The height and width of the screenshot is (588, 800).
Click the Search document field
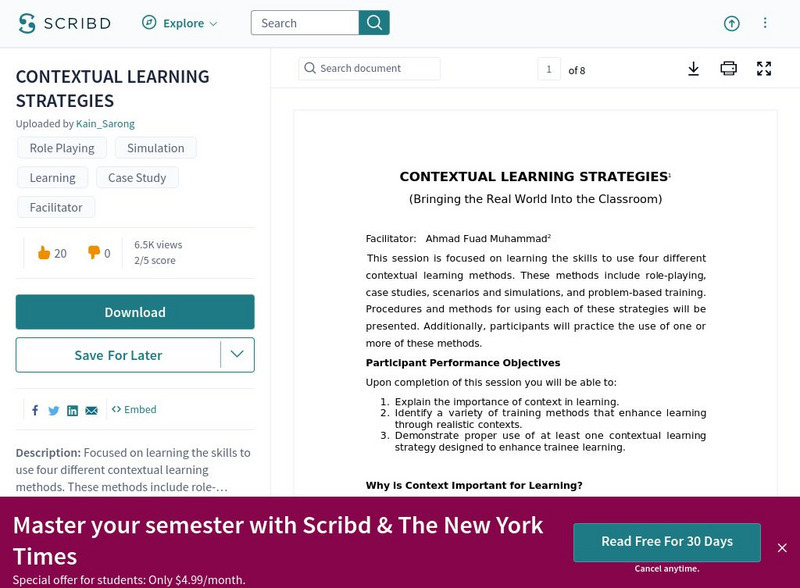click(370, 68)
